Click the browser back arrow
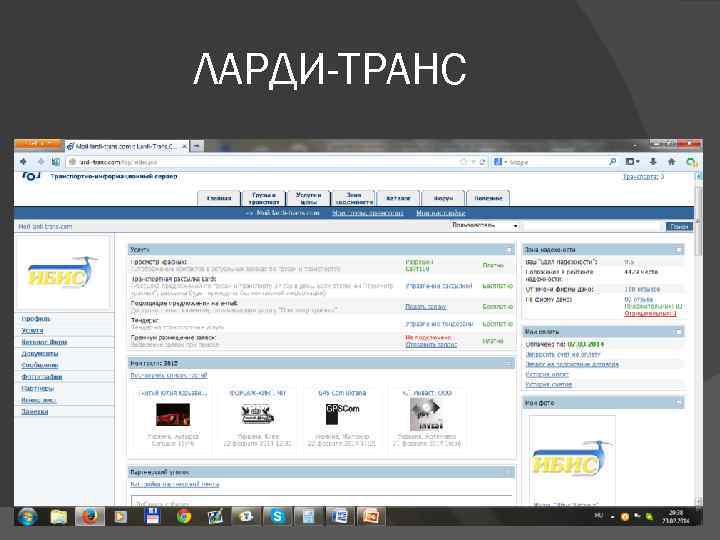This screenshot has height=540, width=720. pos(23,162)
